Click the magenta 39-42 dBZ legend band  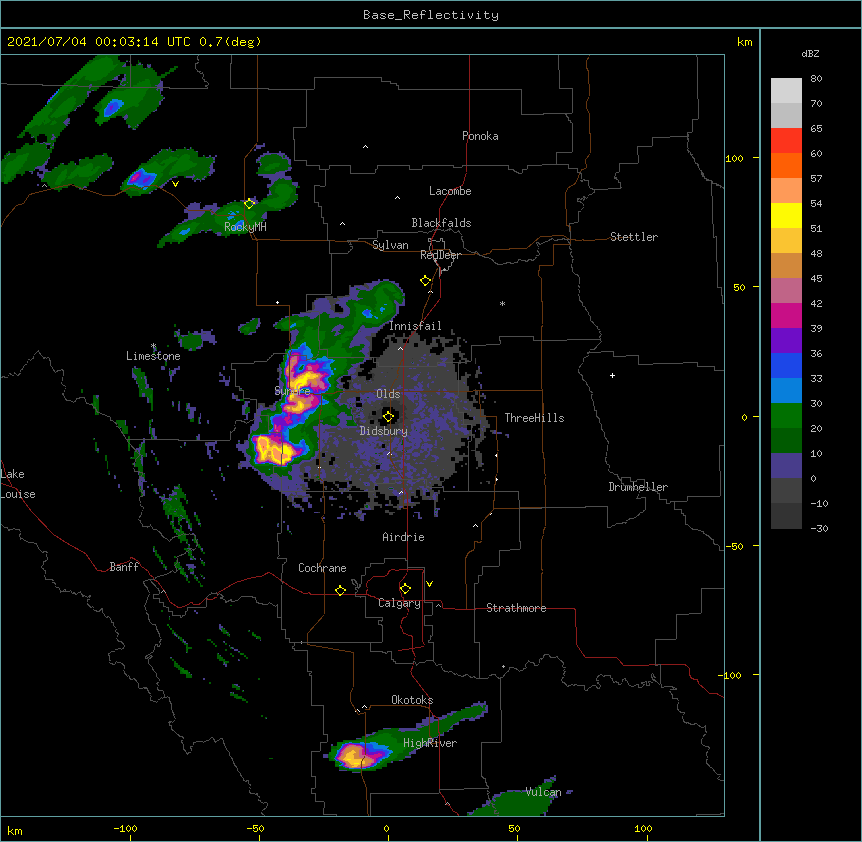[786, 315]
